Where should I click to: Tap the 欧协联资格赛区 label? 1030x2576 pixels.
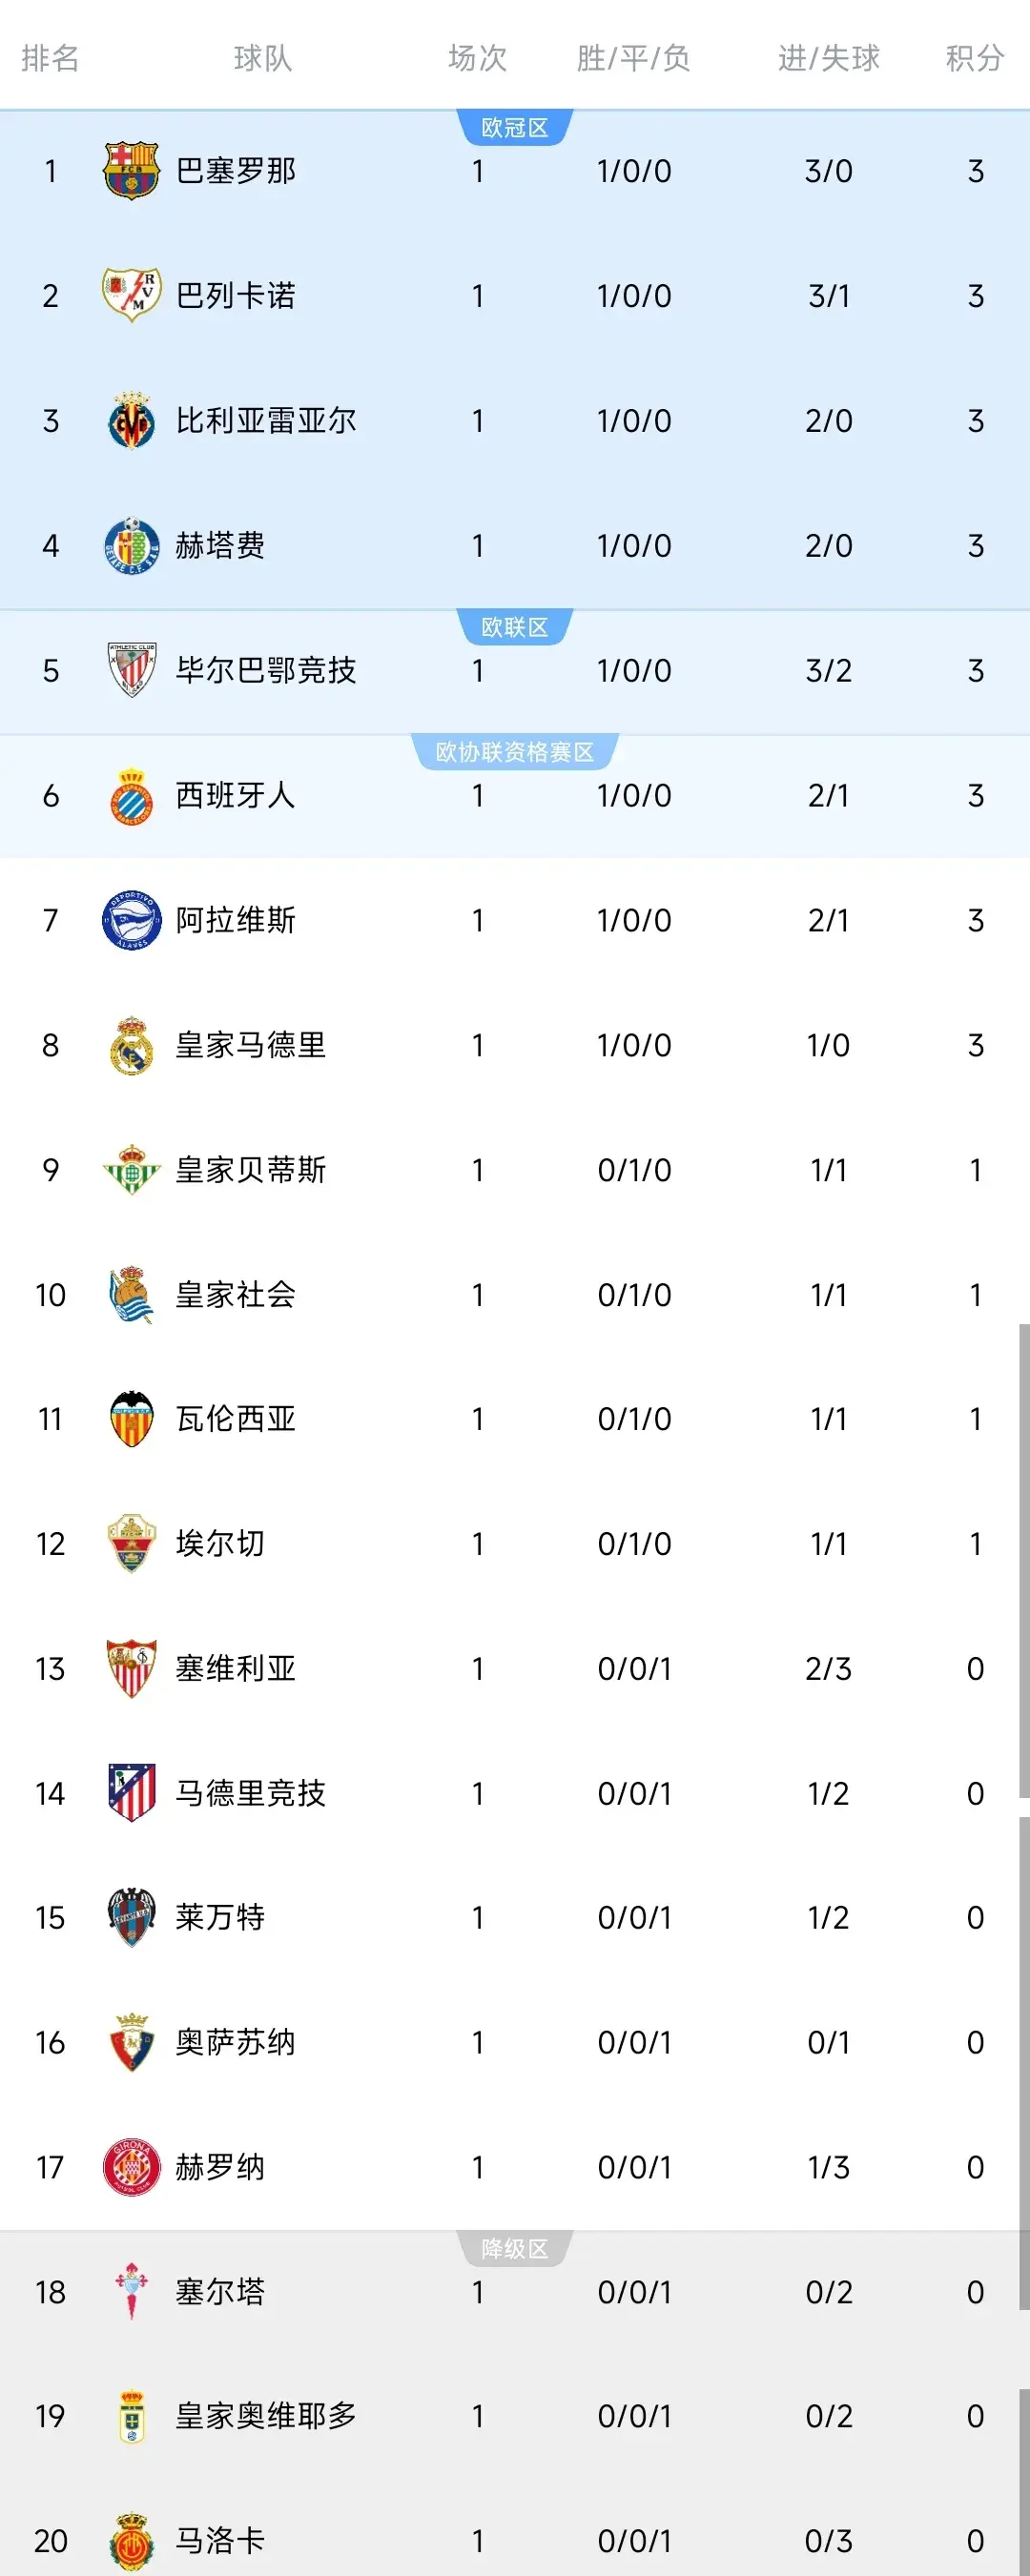[x=514, y=752]
